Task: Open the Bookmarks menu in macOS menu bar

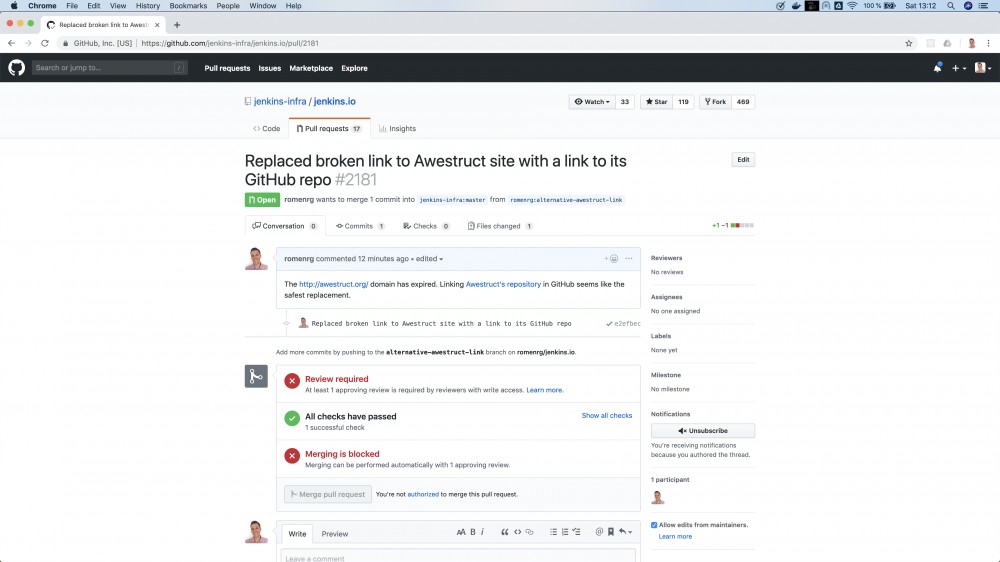Action: click(x=188, y=6)
